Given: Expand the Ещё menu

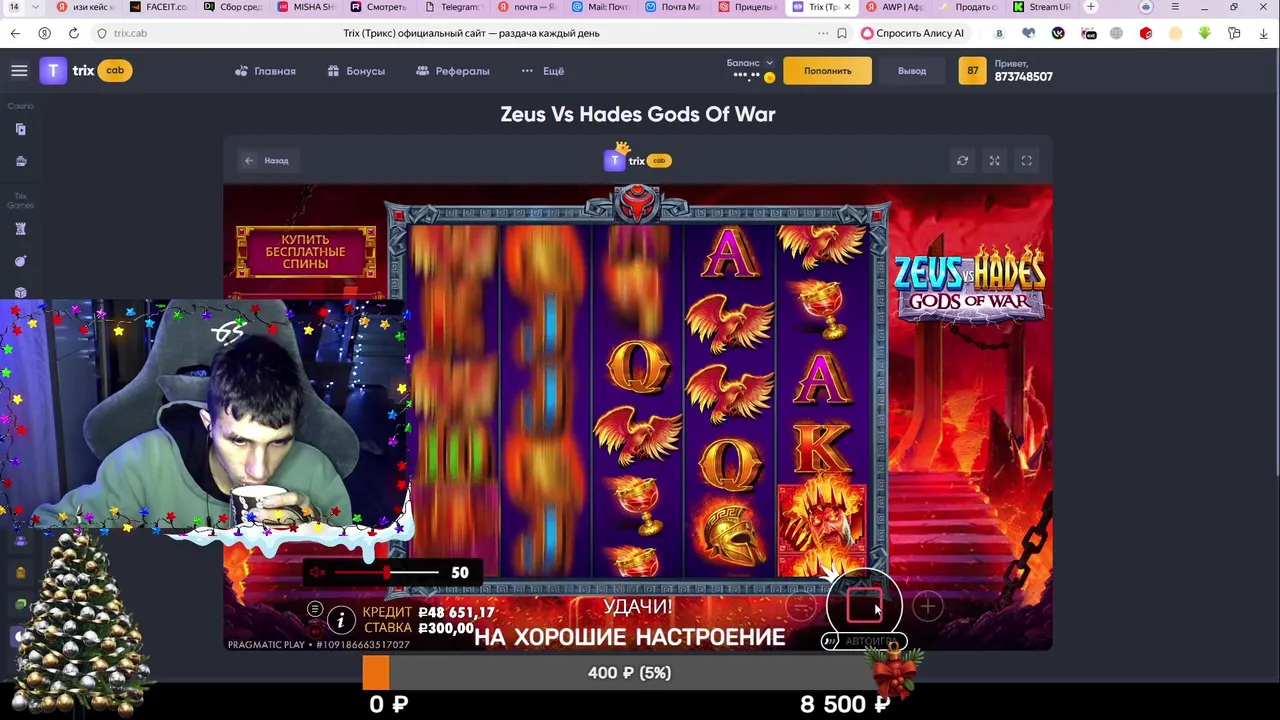Looking at the screenshot, I should tap(543, 71).
